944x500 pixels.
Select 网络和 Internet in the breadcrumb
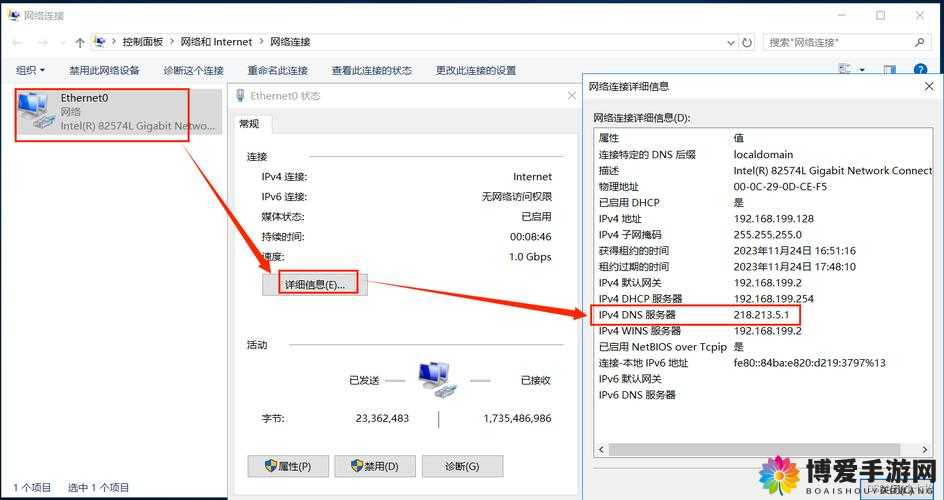tap(216, 42)
